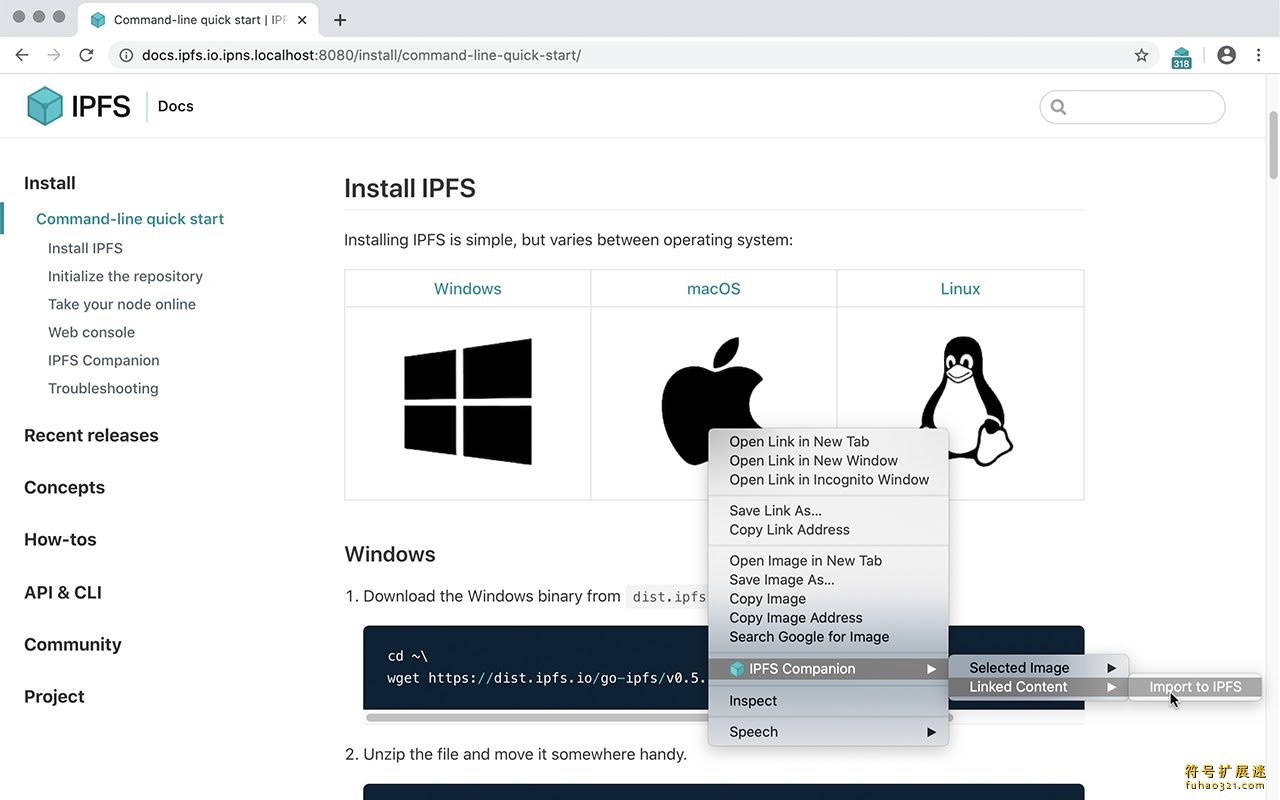1280x800 pixels.
Task: Click the Install IPFS page heading
Action: (x=410, y=188)
